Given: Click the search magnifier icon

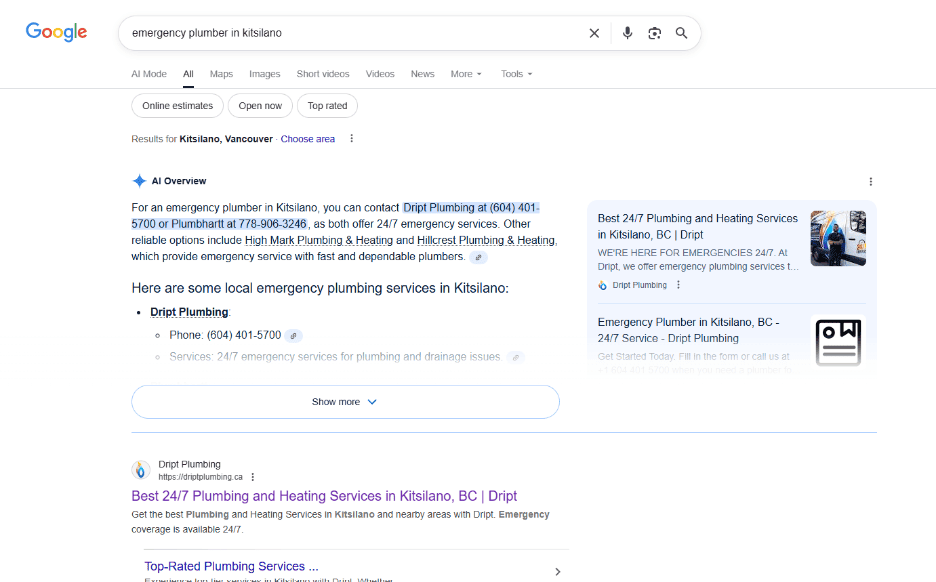Looking at the screenshot, I should coord(681,32).
